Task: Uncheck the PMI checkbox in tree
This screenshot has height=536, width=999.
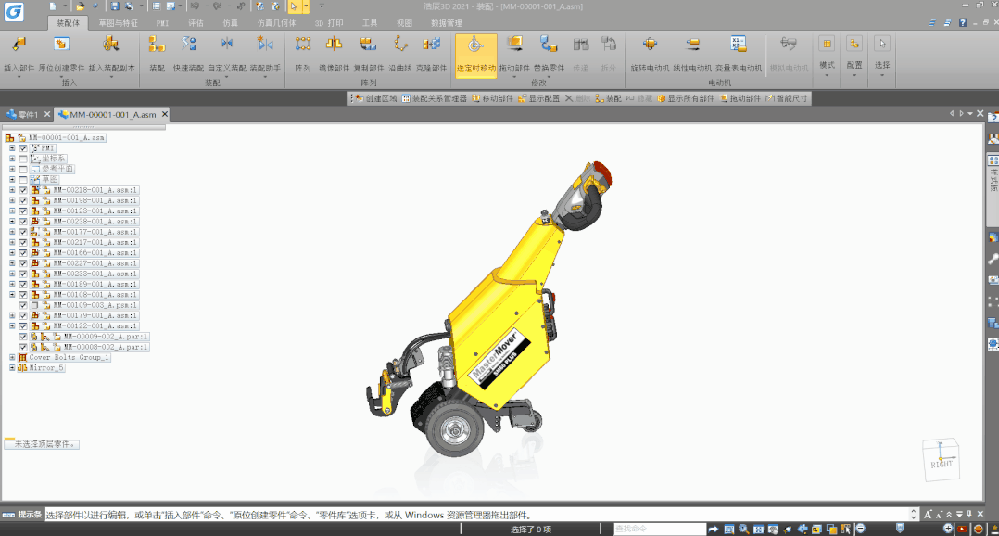Action: [x=23, y=148]
